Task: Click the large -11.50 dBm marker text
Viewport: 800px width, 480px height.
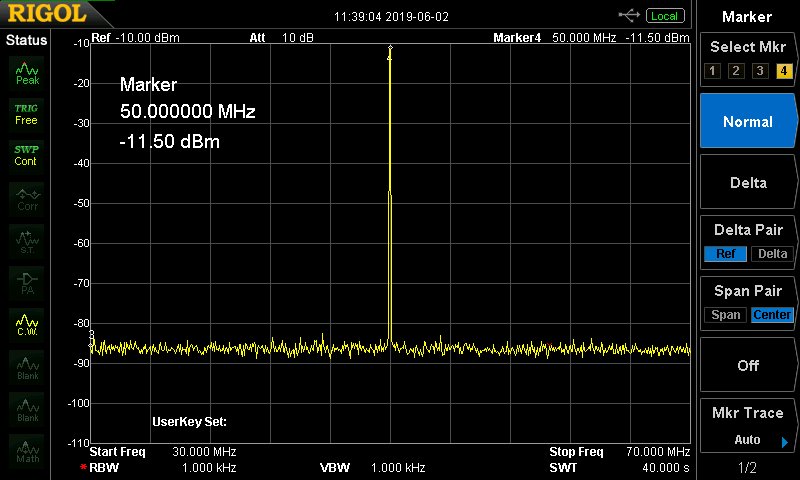Action: point(169,141)
